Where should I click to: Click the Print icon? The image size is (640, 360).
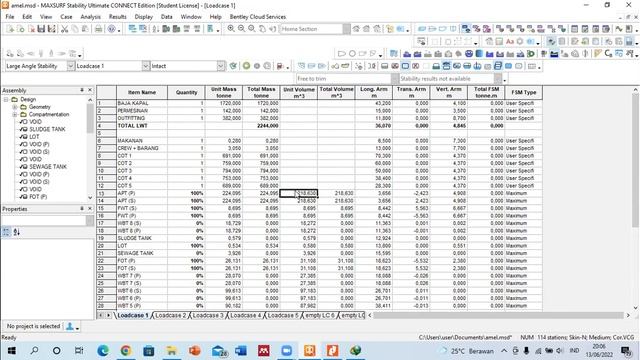(98, 29)
